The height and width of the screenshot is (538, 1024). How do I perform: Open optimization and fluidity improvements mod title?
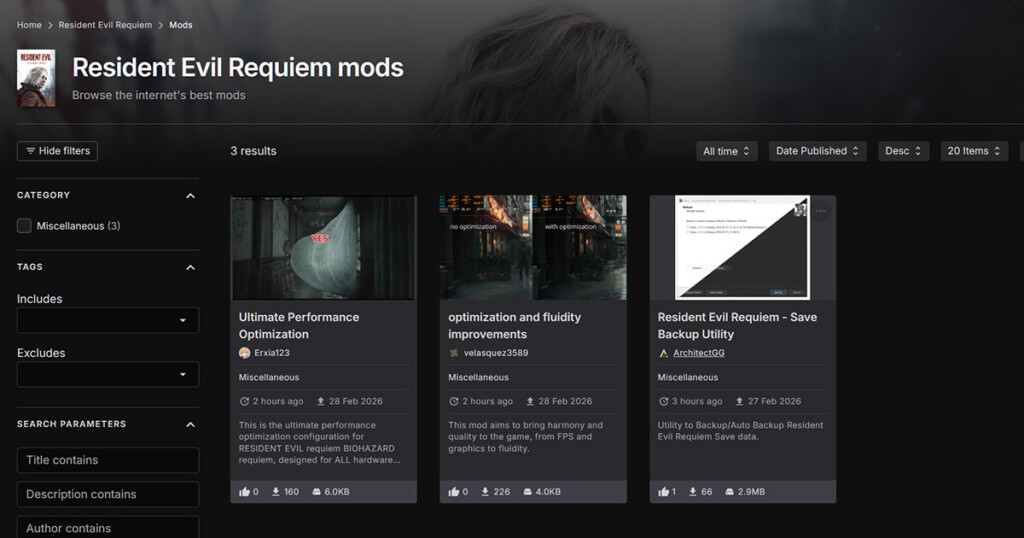[x=515, y=325]
